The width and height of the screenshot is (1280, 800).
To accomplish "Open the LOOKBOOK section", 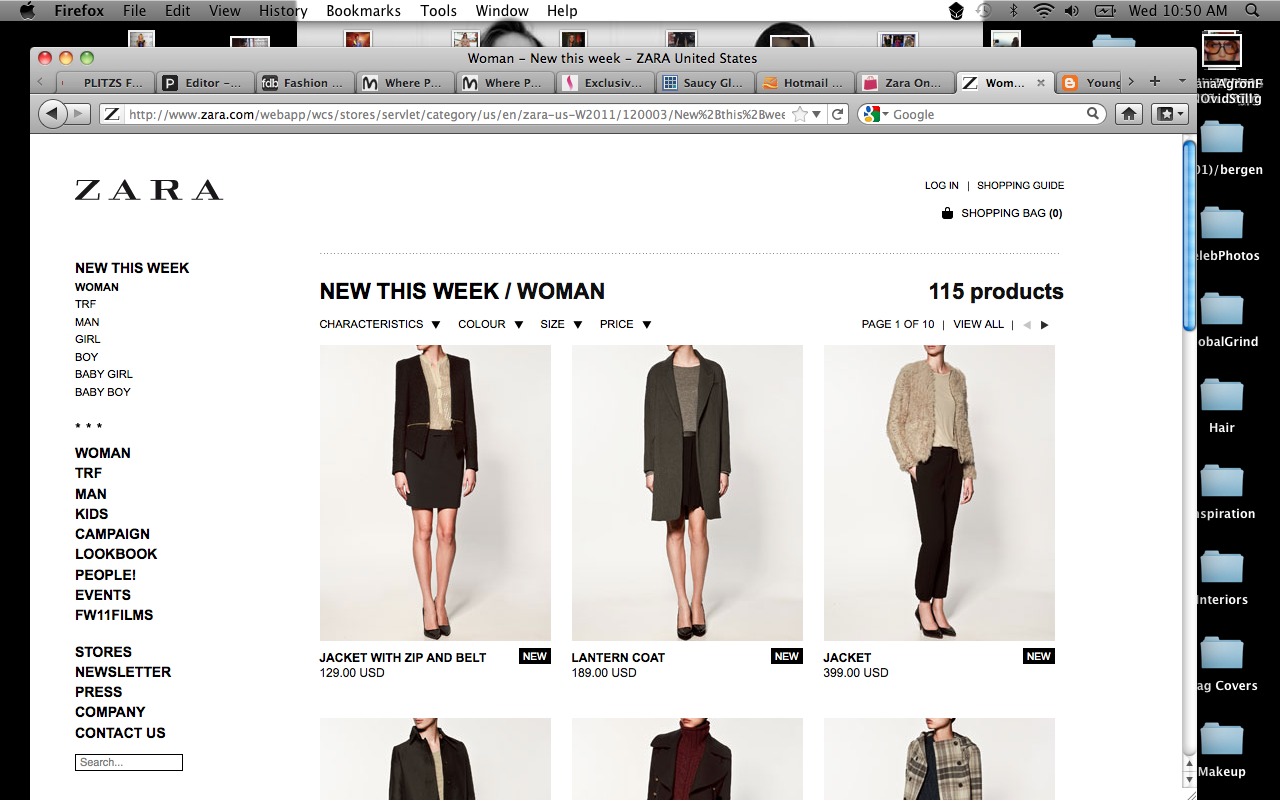I will [x=115, y=553].
